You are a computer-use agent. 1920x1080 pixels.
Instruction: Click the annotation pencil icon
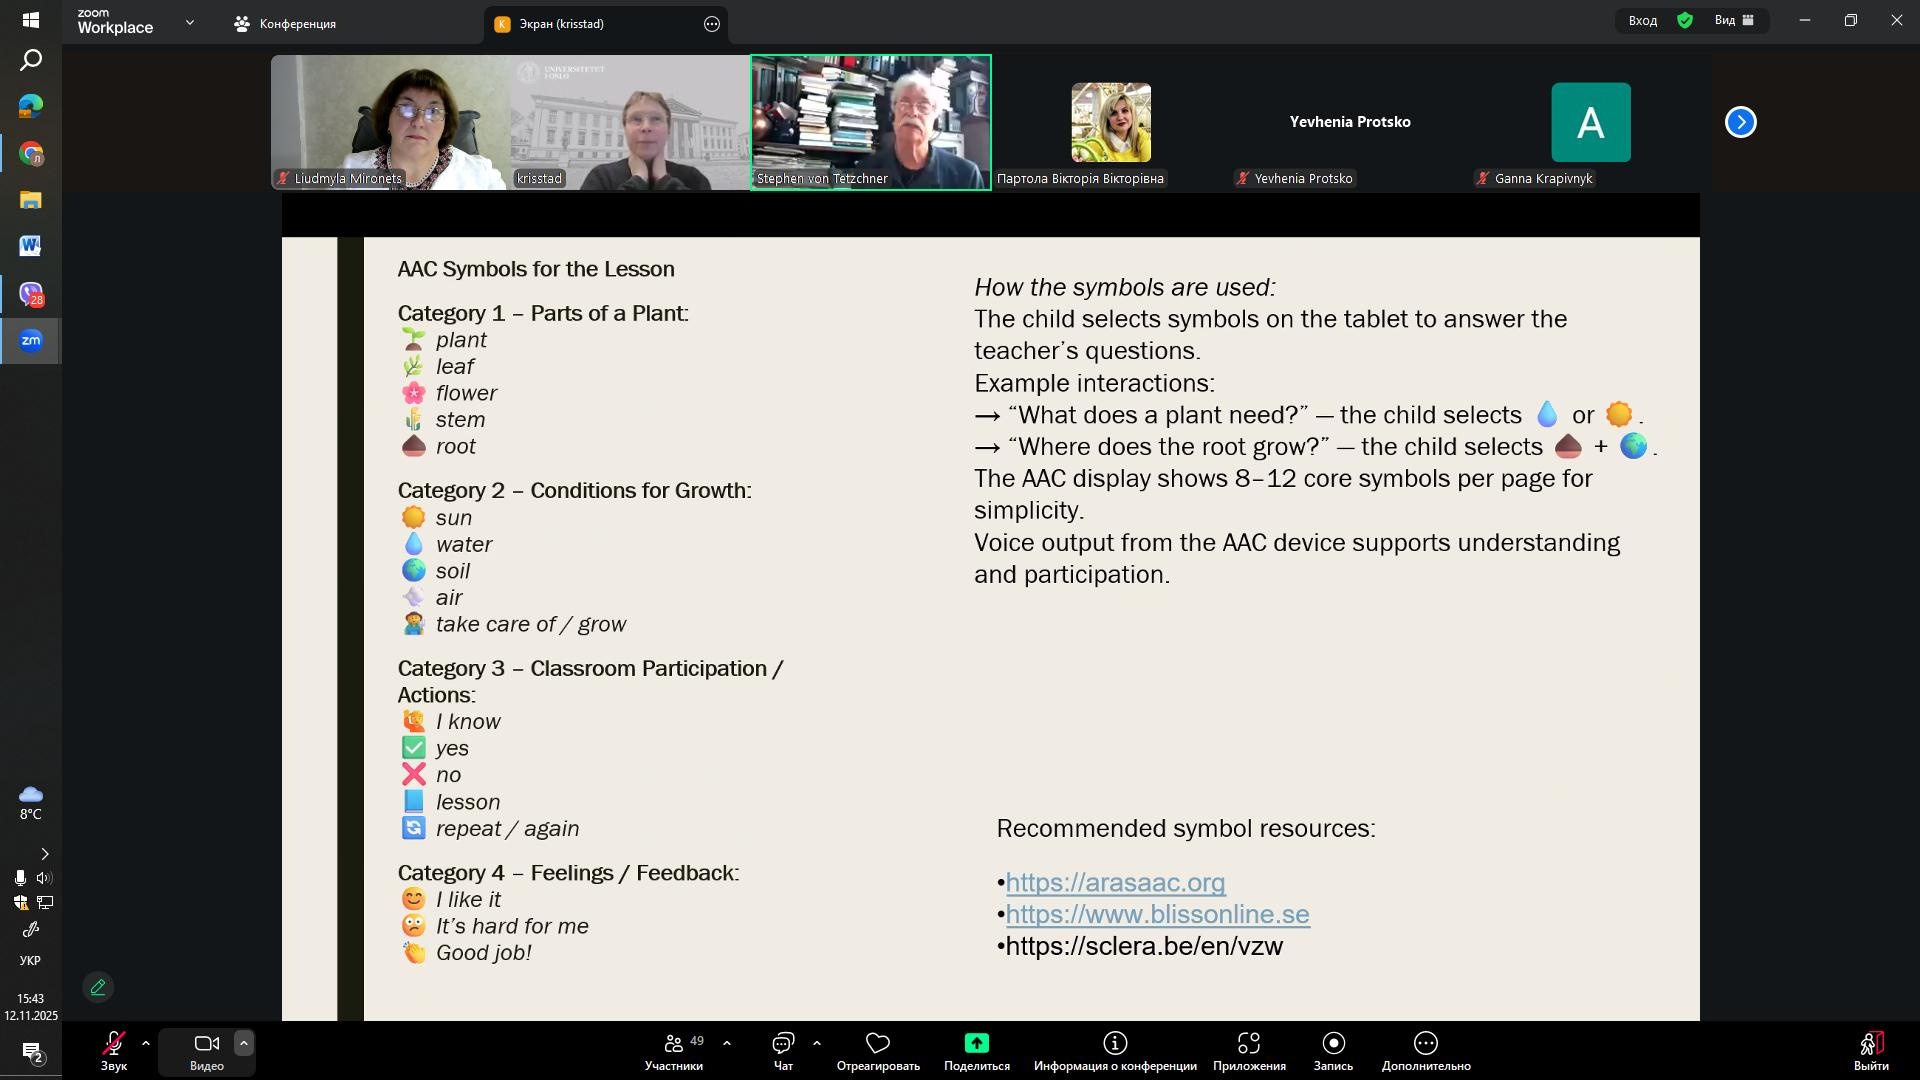coord(98,988)
